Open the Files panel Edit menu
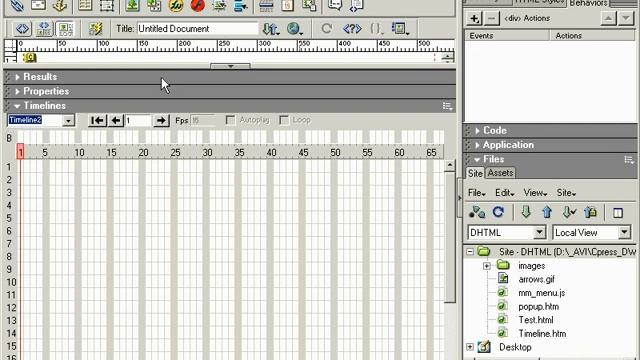The height and width of the screenshot is (360, 640). pos(504,193)
